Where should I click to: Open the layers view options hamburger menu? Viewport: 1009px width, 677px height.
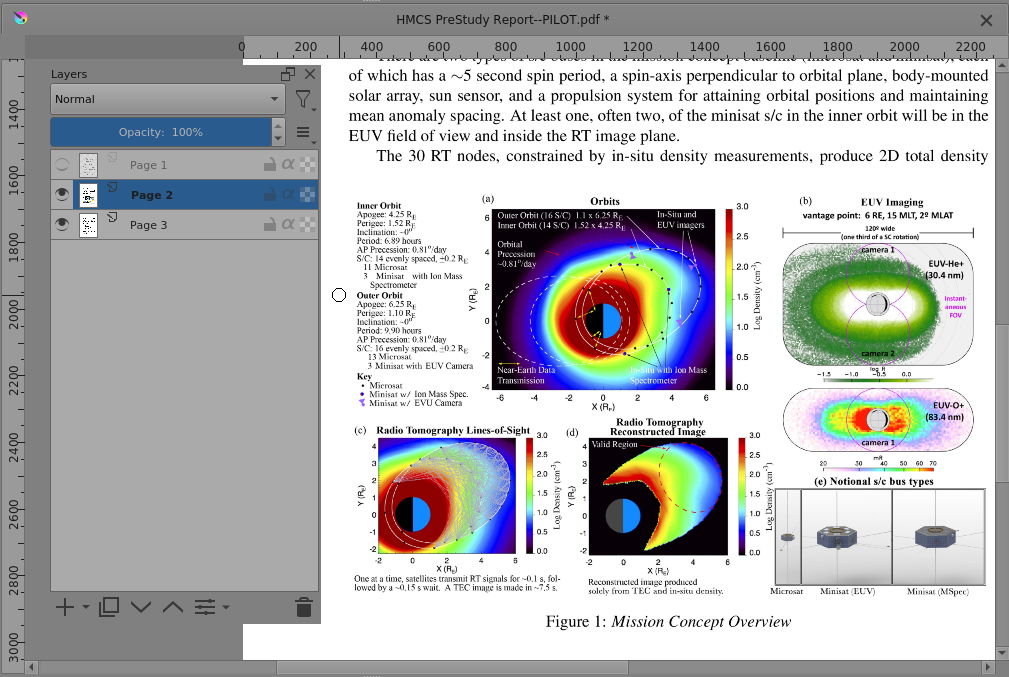(303, 132)
